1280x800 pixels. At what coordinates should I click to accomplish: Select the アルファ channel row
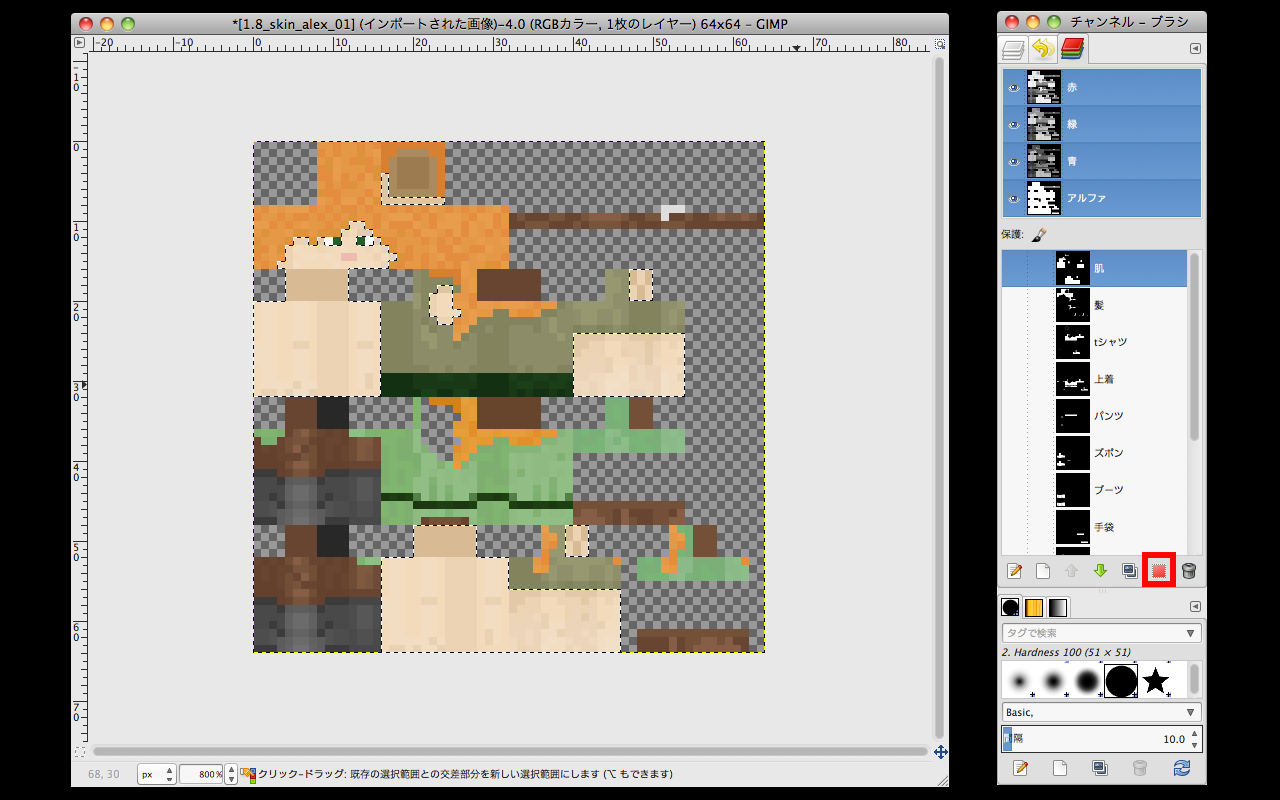(1102, 198)
